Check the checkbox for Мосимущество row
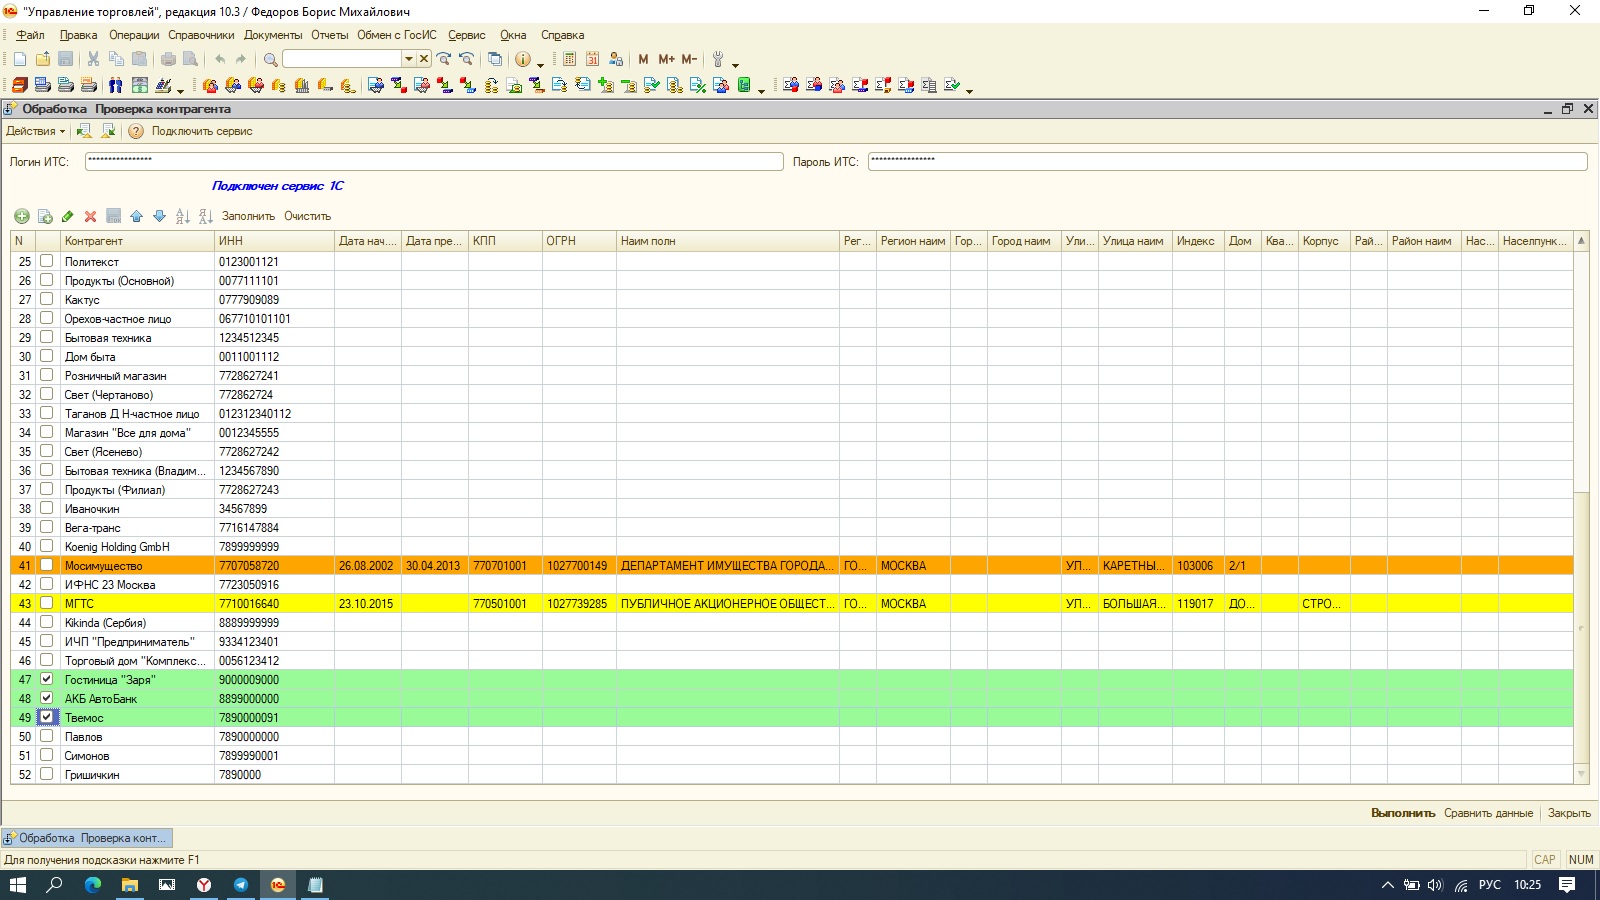This screenshot has height=900, width=1600. [46, 565]
